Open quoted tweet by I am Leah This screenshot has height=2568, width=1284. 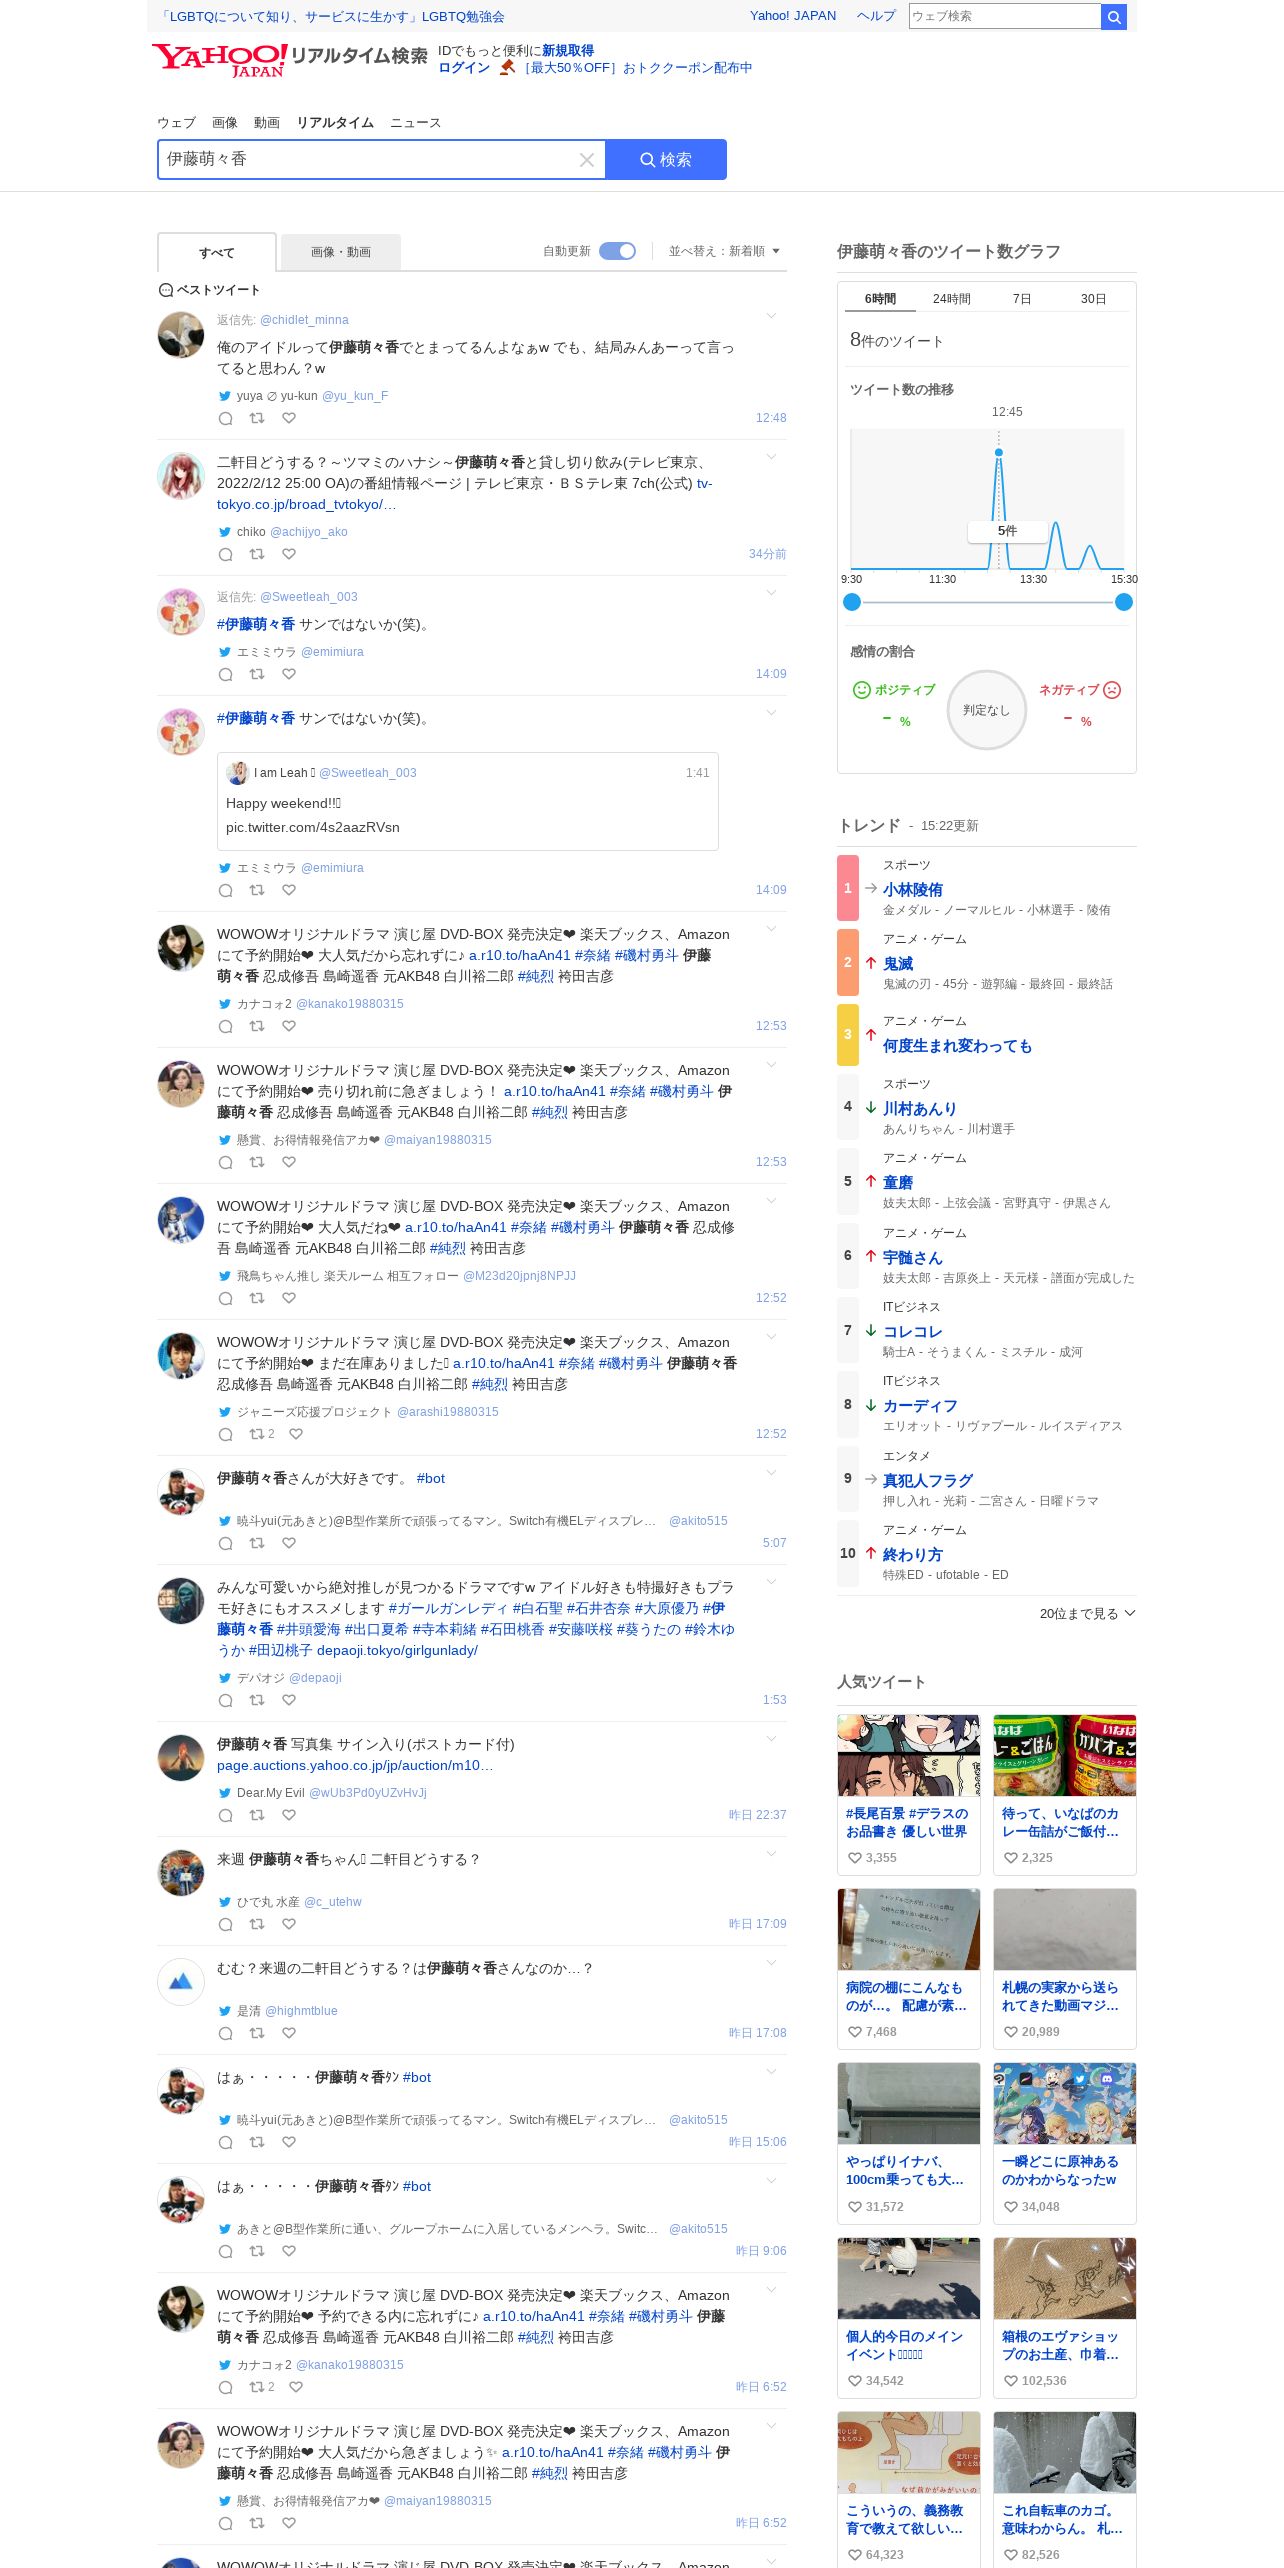click(x=467, y=802)
